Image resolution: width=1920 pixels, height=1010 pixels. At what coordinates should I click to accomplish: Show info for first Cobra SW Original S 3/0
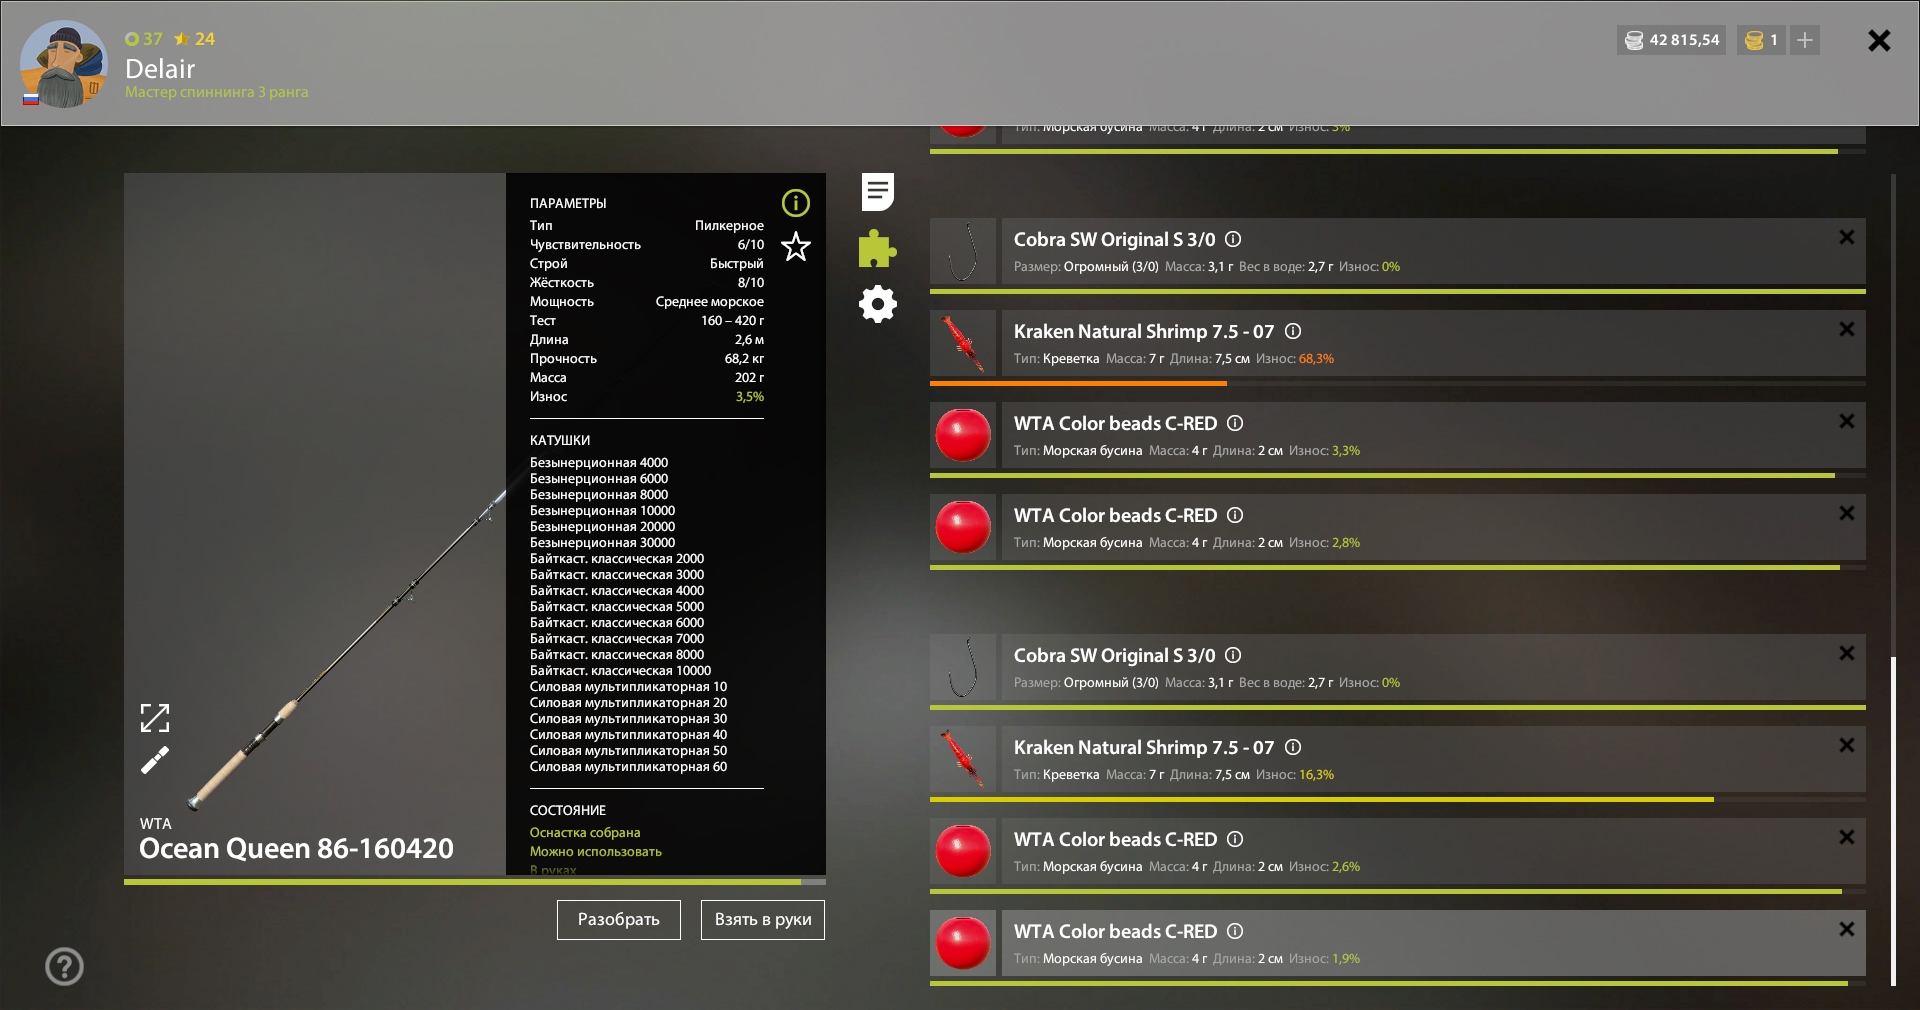click(1233, 239)
